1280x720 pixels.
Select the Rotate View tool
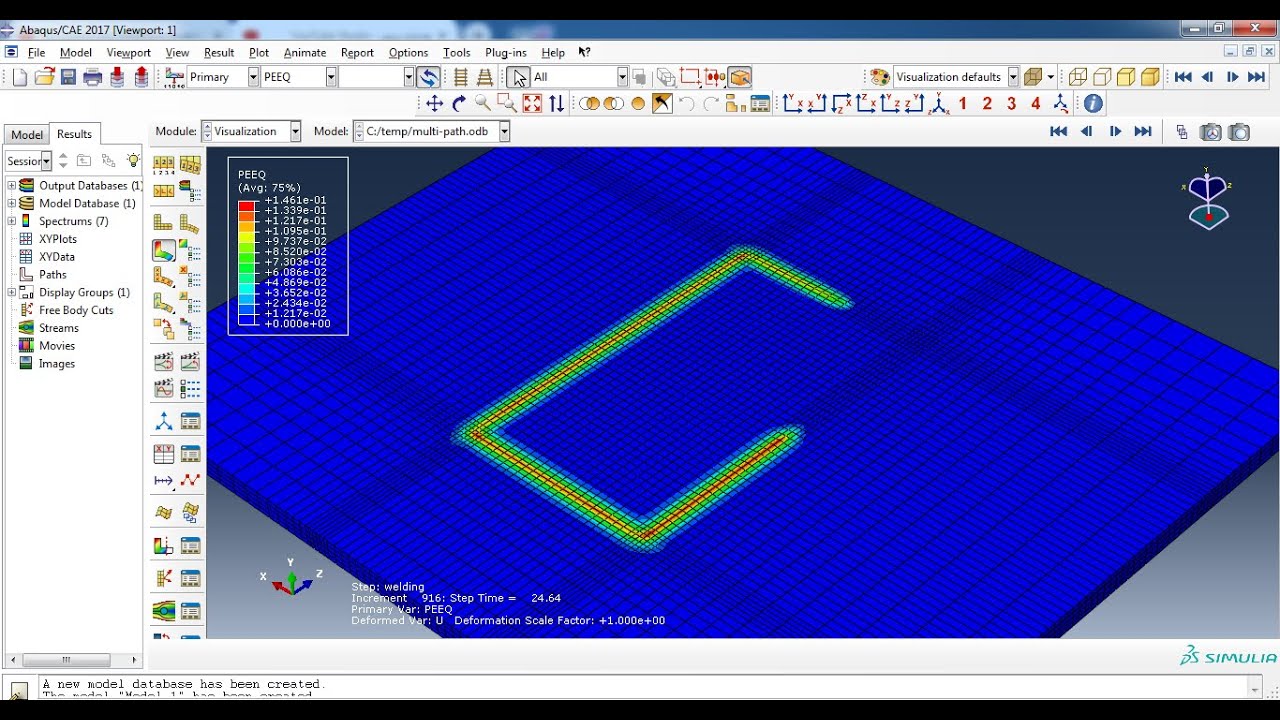pos(459,103)
